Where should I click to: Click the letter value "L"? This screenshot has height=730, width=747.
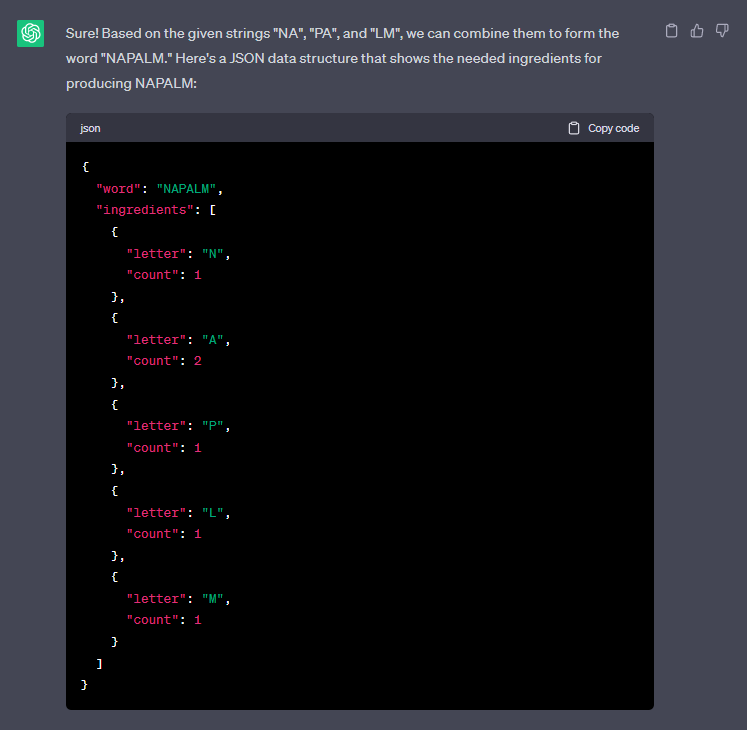tap(212, 513)
